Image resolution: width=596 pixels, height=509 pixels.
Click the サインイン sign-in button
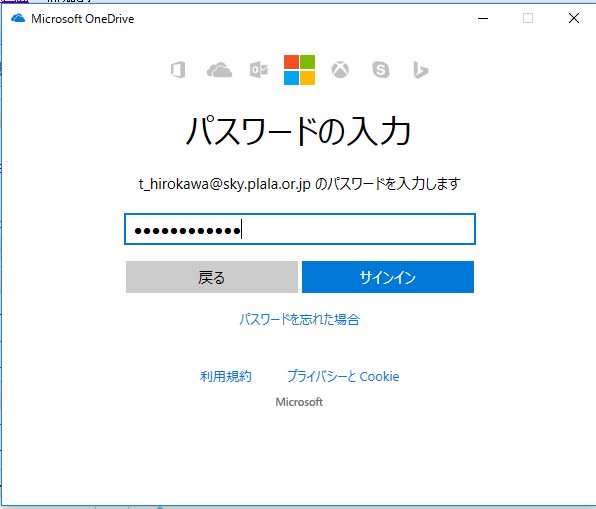(388, 277)
